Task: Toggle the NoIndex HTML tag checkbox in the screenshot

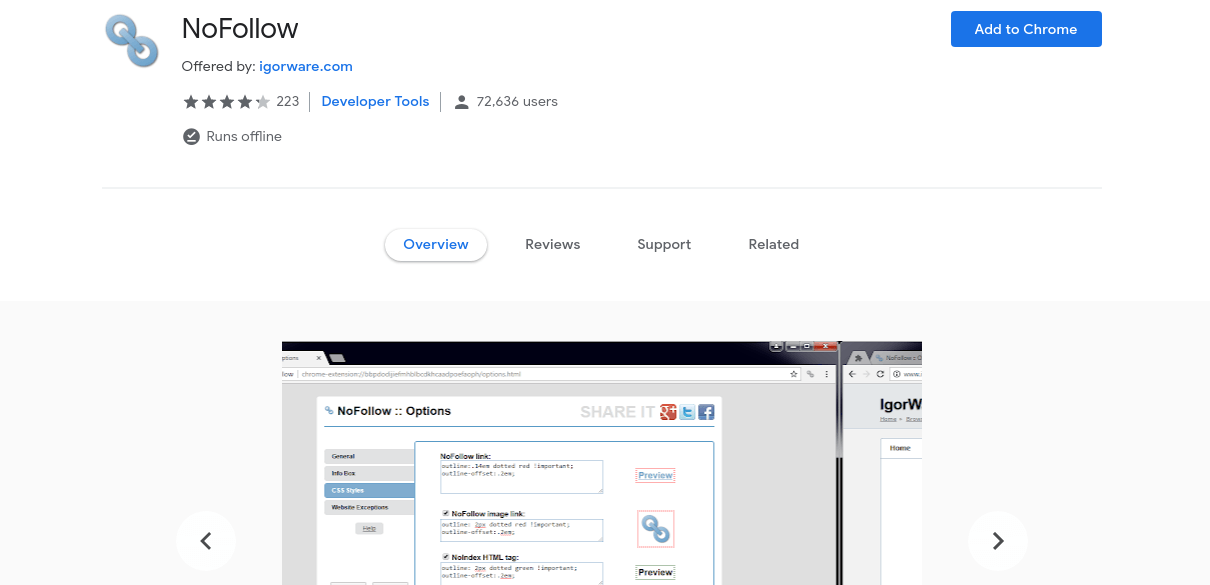Action: coord(446,557)
